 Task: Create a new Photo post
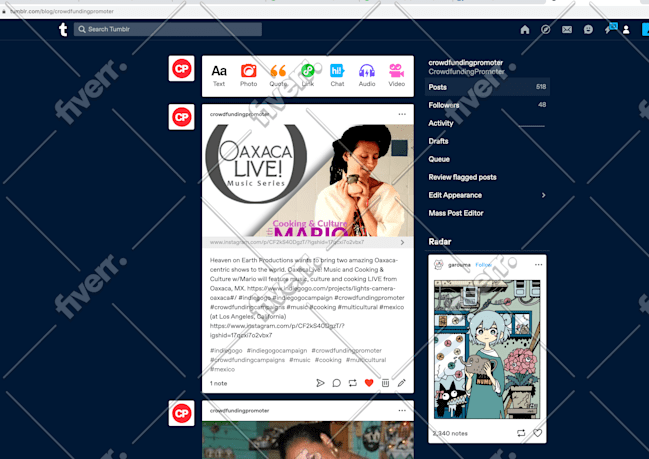pos(248,75)
